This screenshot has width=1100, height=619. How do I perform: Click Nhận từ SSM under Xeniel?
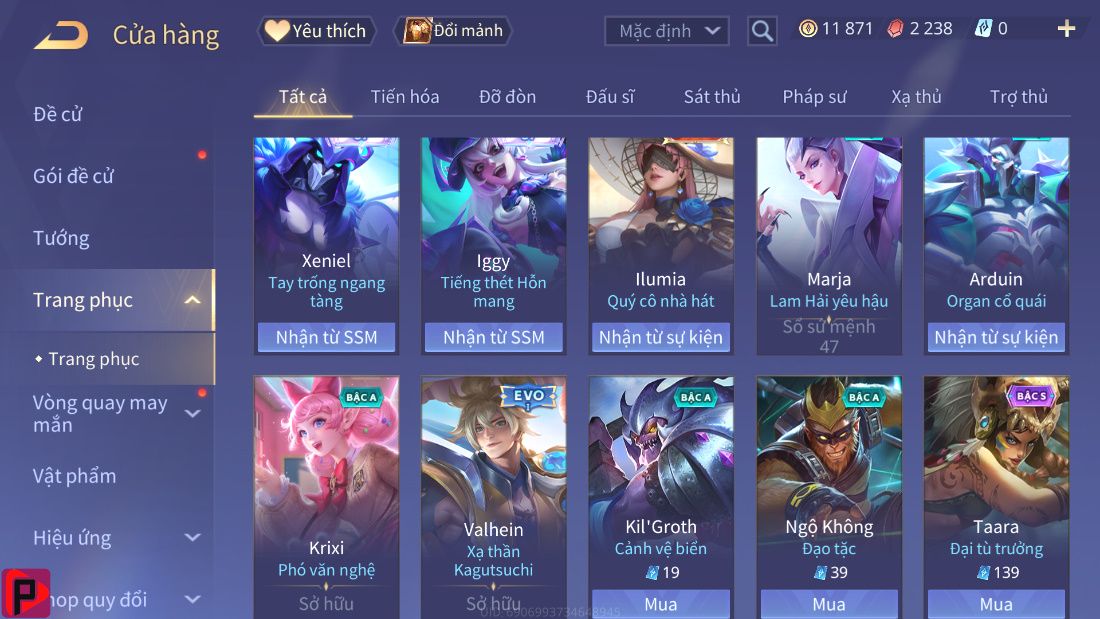326,338
